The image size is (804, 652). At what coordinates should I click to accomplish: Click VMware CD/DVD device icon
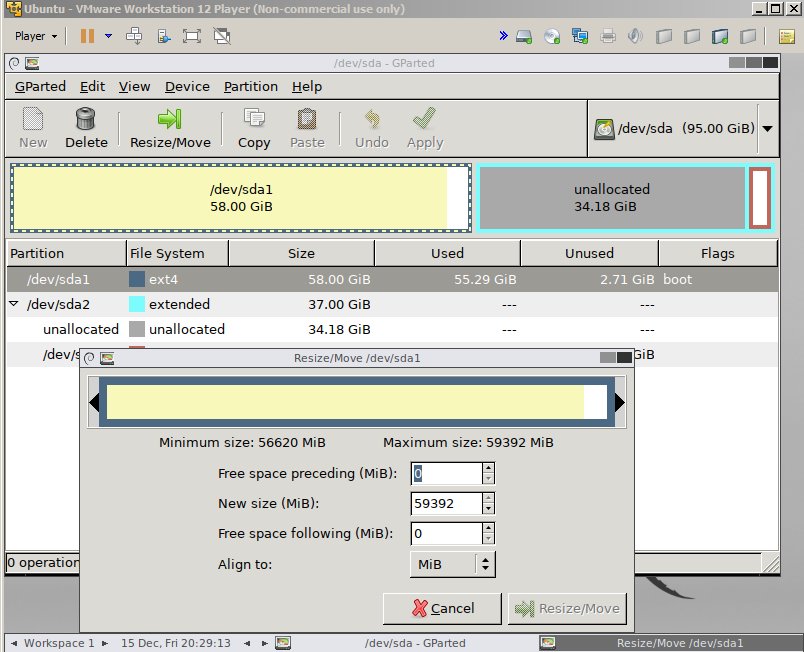(x=552, y=36)
